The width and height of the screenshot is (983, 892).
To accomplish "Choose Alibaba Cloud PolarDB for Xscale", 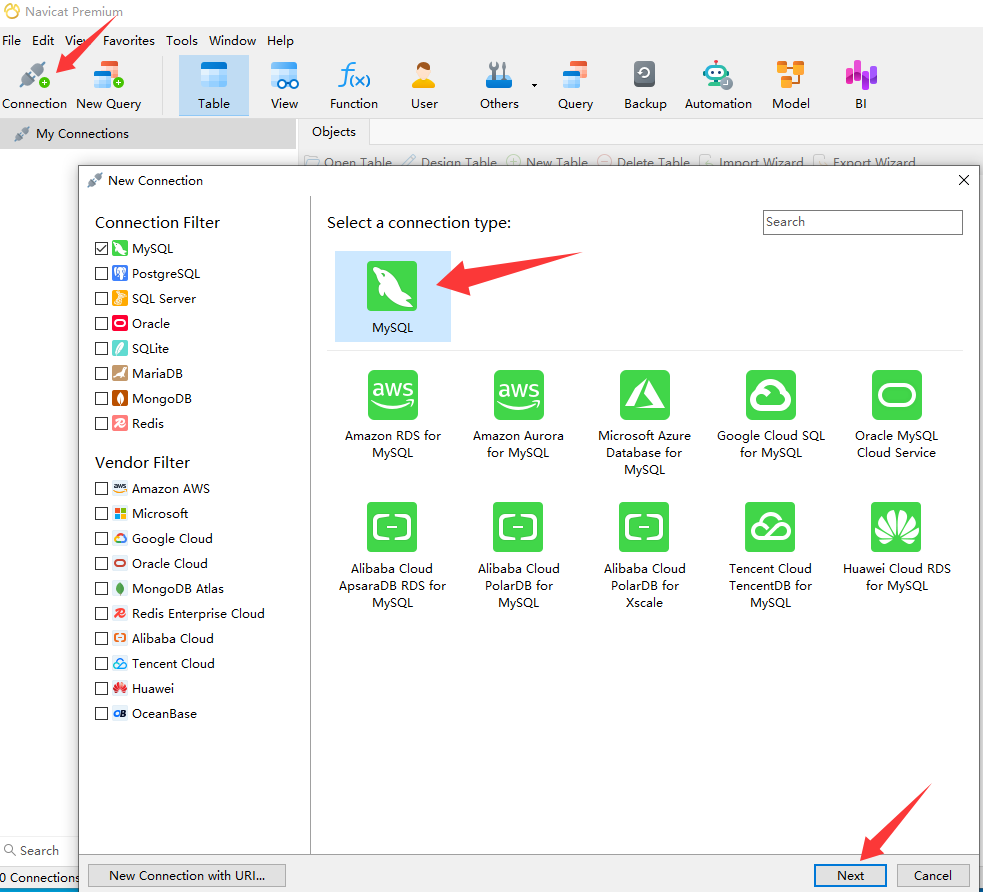I will (x=644, y=556).
